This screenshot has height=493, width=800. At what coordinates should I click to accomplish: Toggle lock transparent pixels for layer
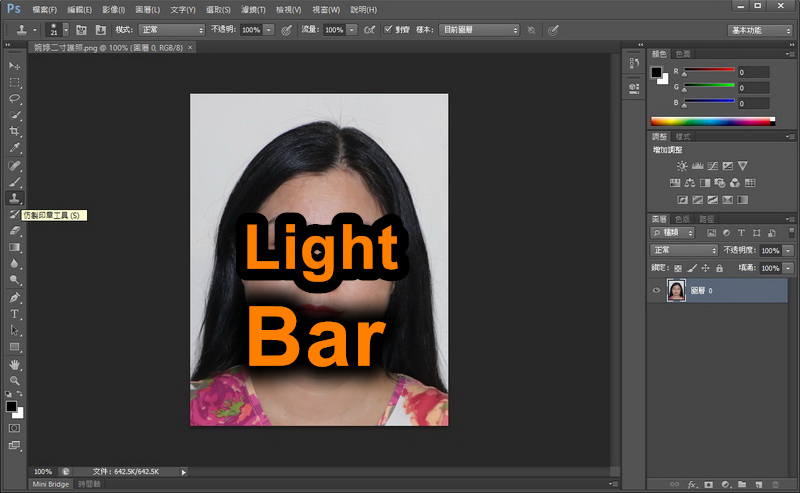[x=678, y=268]
